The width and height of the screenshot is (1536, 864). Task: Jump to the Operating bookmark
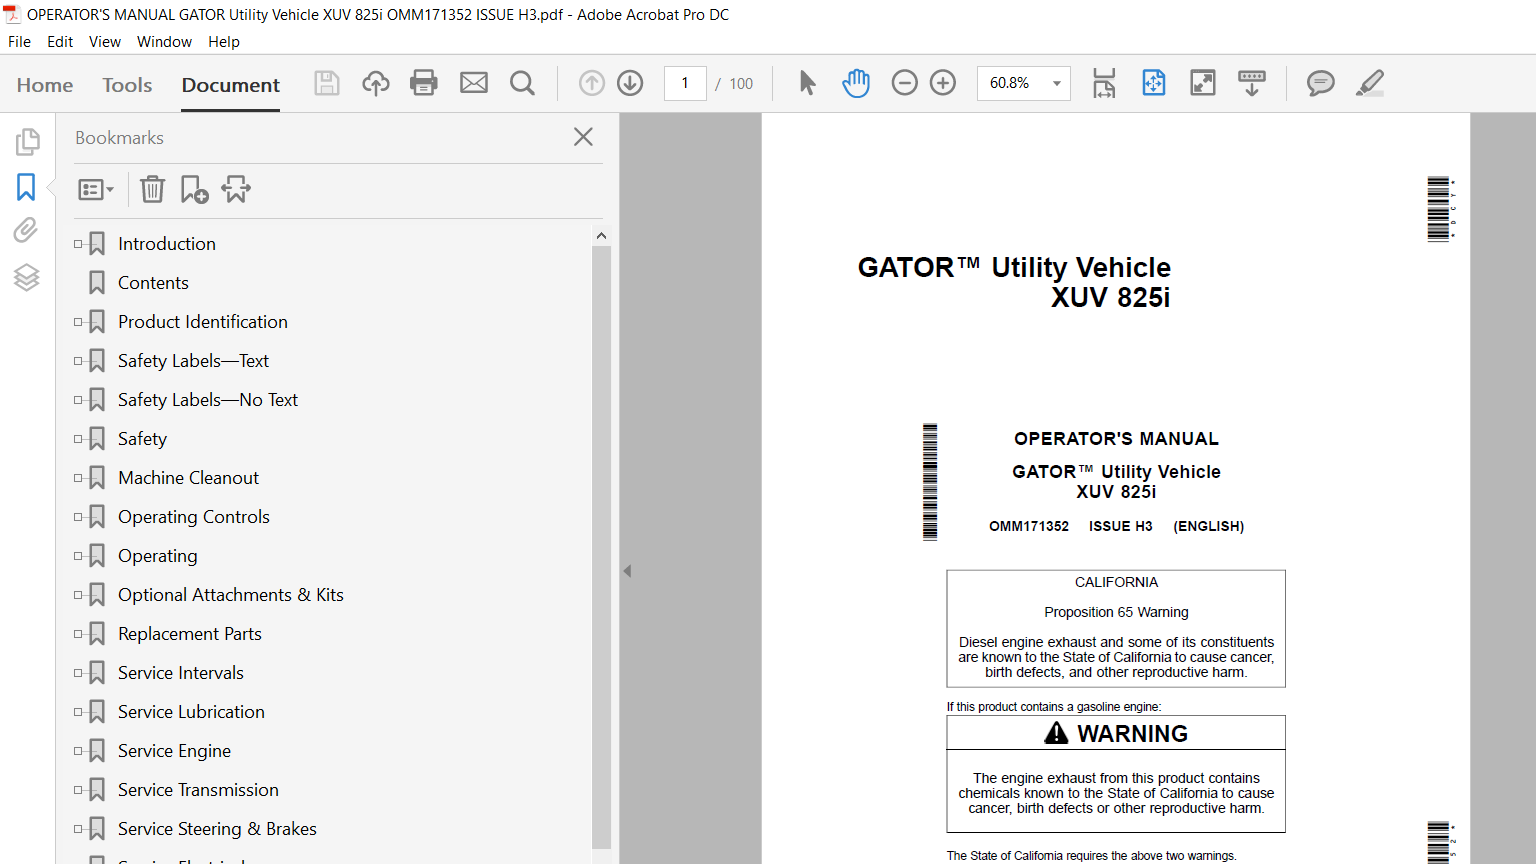tap(158, 555)
